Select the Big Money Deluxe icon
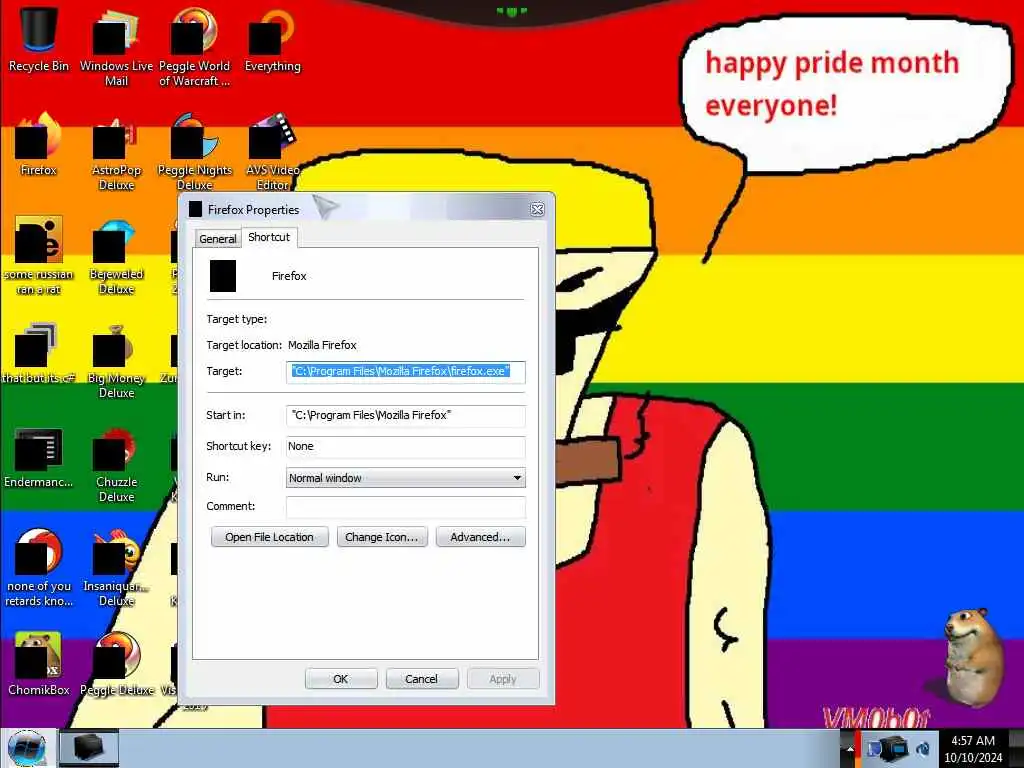 116,360
